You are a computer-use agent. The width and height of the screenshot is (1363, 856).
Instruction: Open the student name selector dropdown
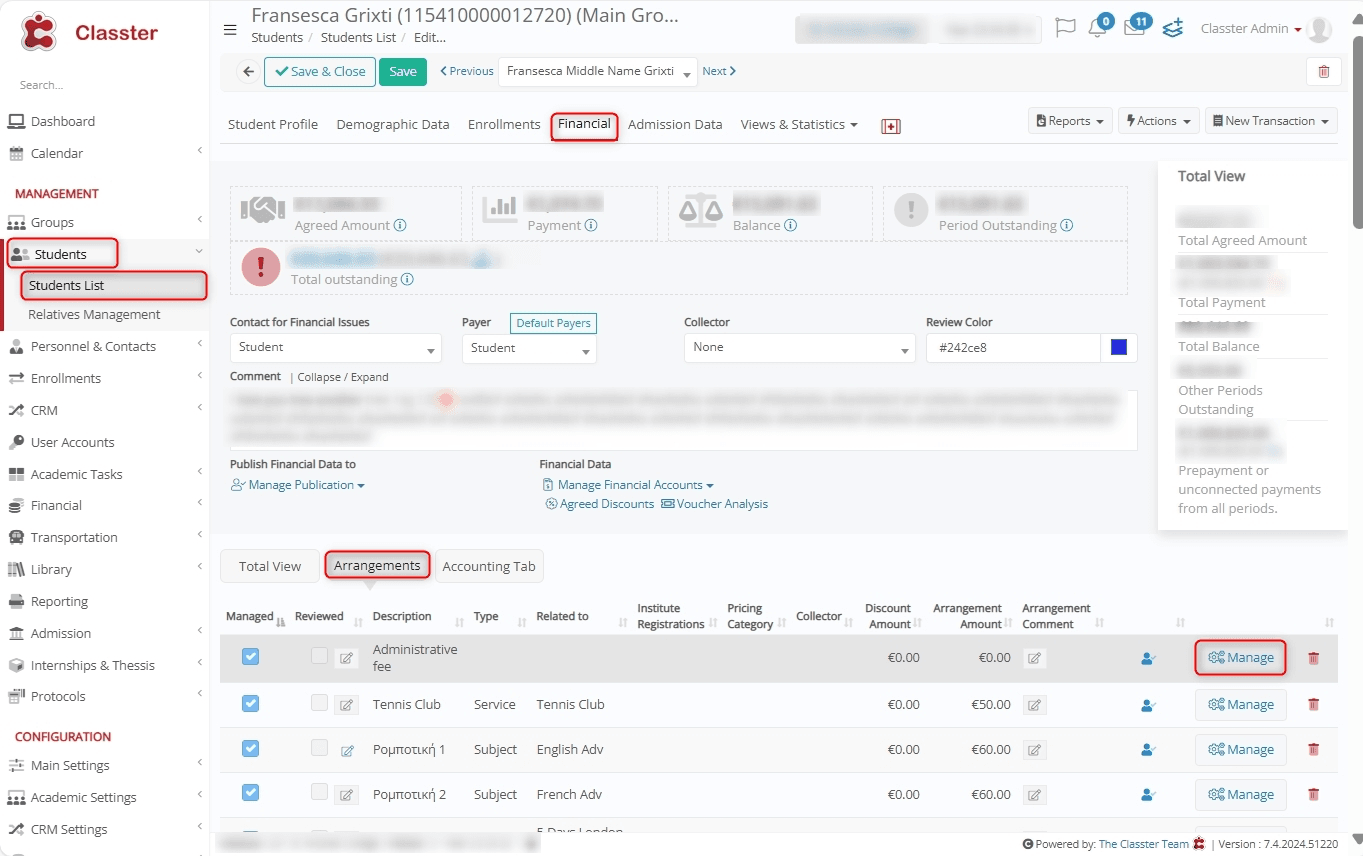click(597, 72)
